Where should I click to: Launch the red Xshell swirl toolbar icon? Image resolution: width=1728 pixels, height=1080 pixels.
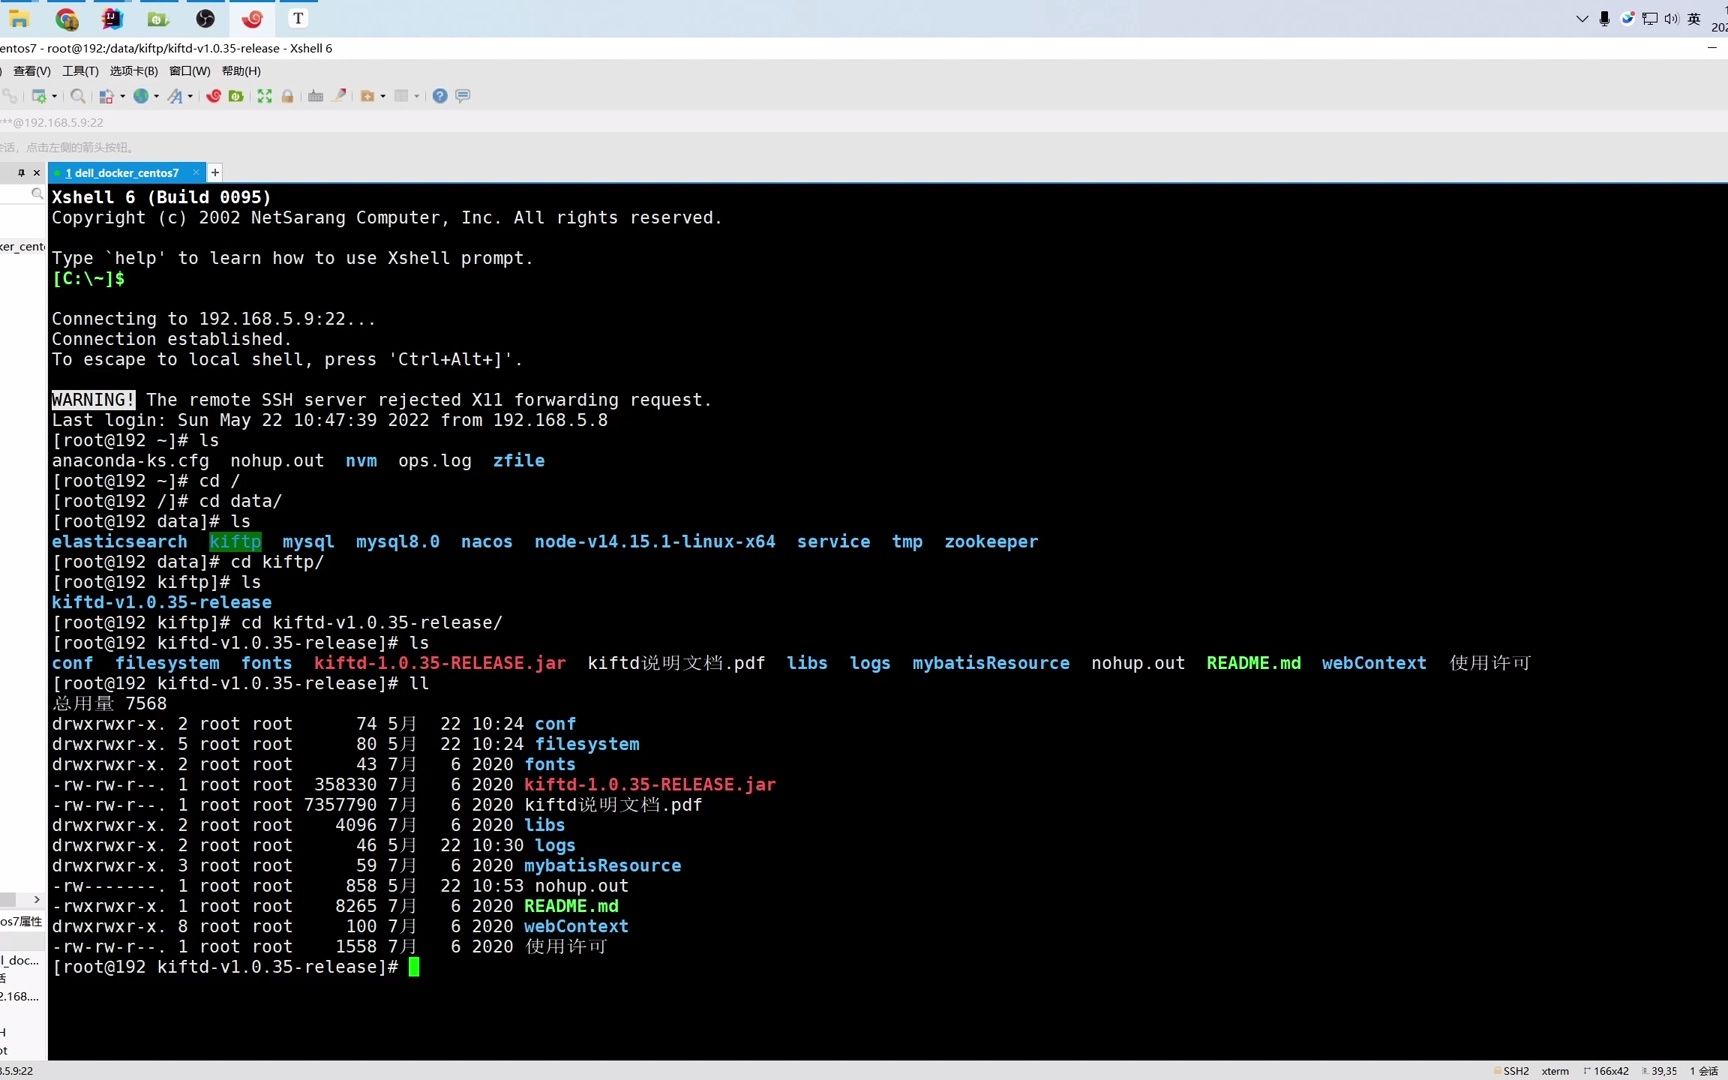[x=213, y=96]
